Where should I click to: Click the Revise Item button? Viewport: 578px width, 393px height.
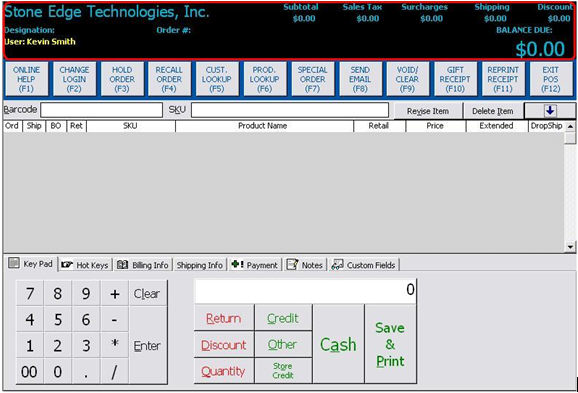tap(428, 111)
